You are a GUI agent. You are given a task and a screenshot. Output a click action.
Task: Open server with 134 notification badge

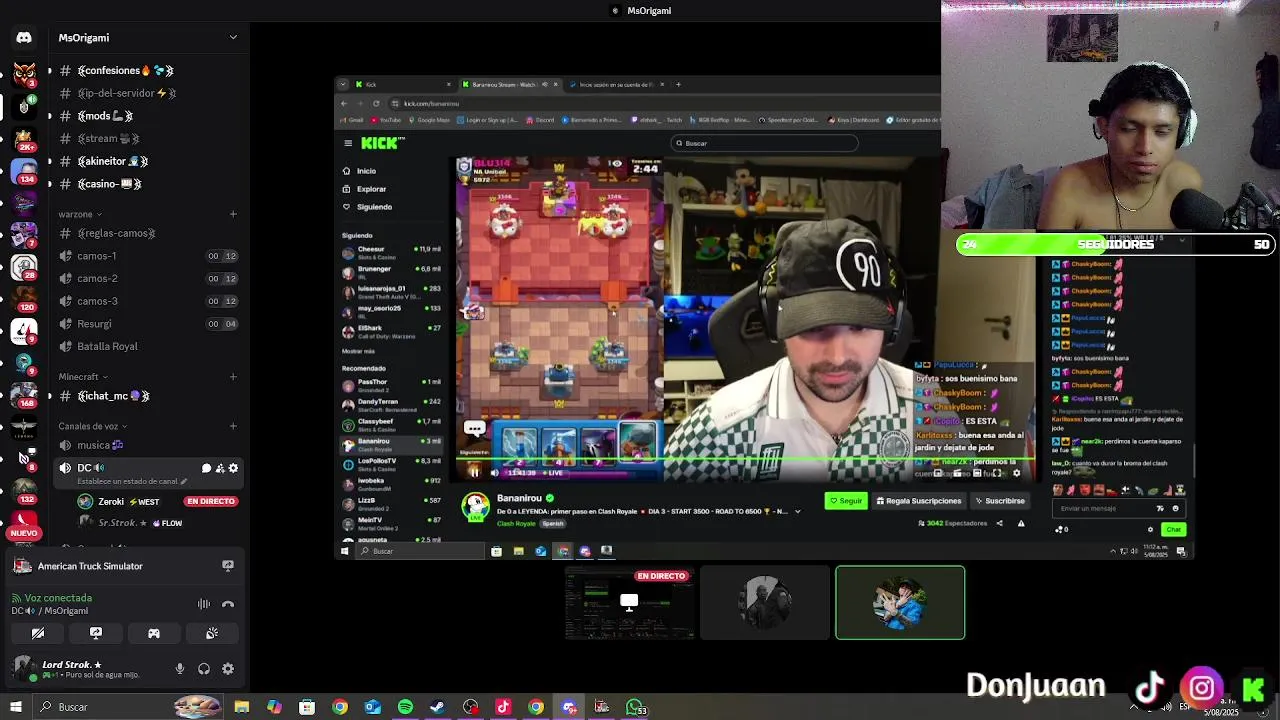[24, 171]
